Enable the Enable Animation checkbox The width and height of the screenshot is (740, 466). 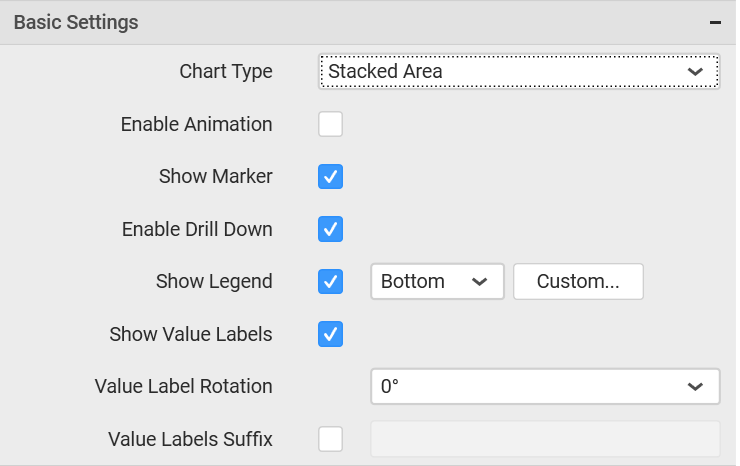click(x=330, y=124)
